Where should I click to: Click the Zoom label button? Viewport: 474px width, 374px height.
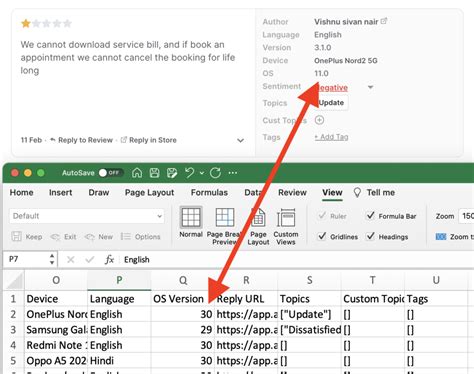point(445,216)
